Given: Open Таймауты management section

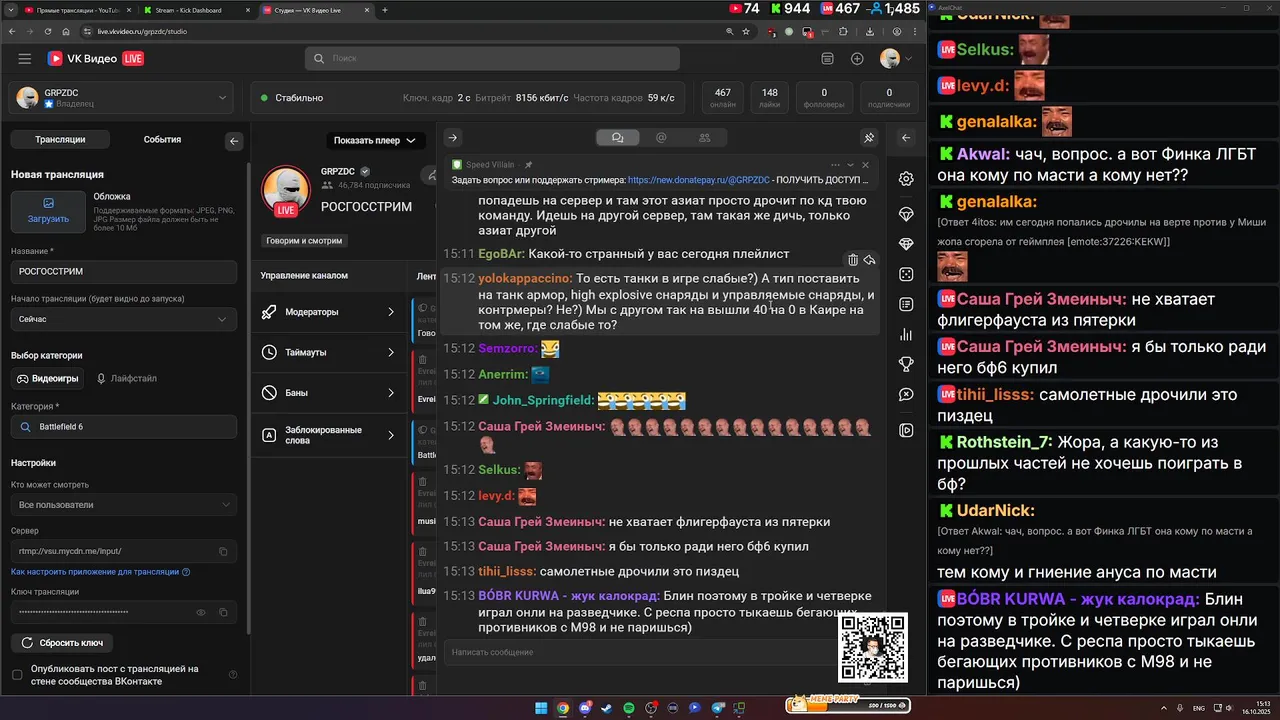Looking at the screenshot, I should tap(329, 352).
